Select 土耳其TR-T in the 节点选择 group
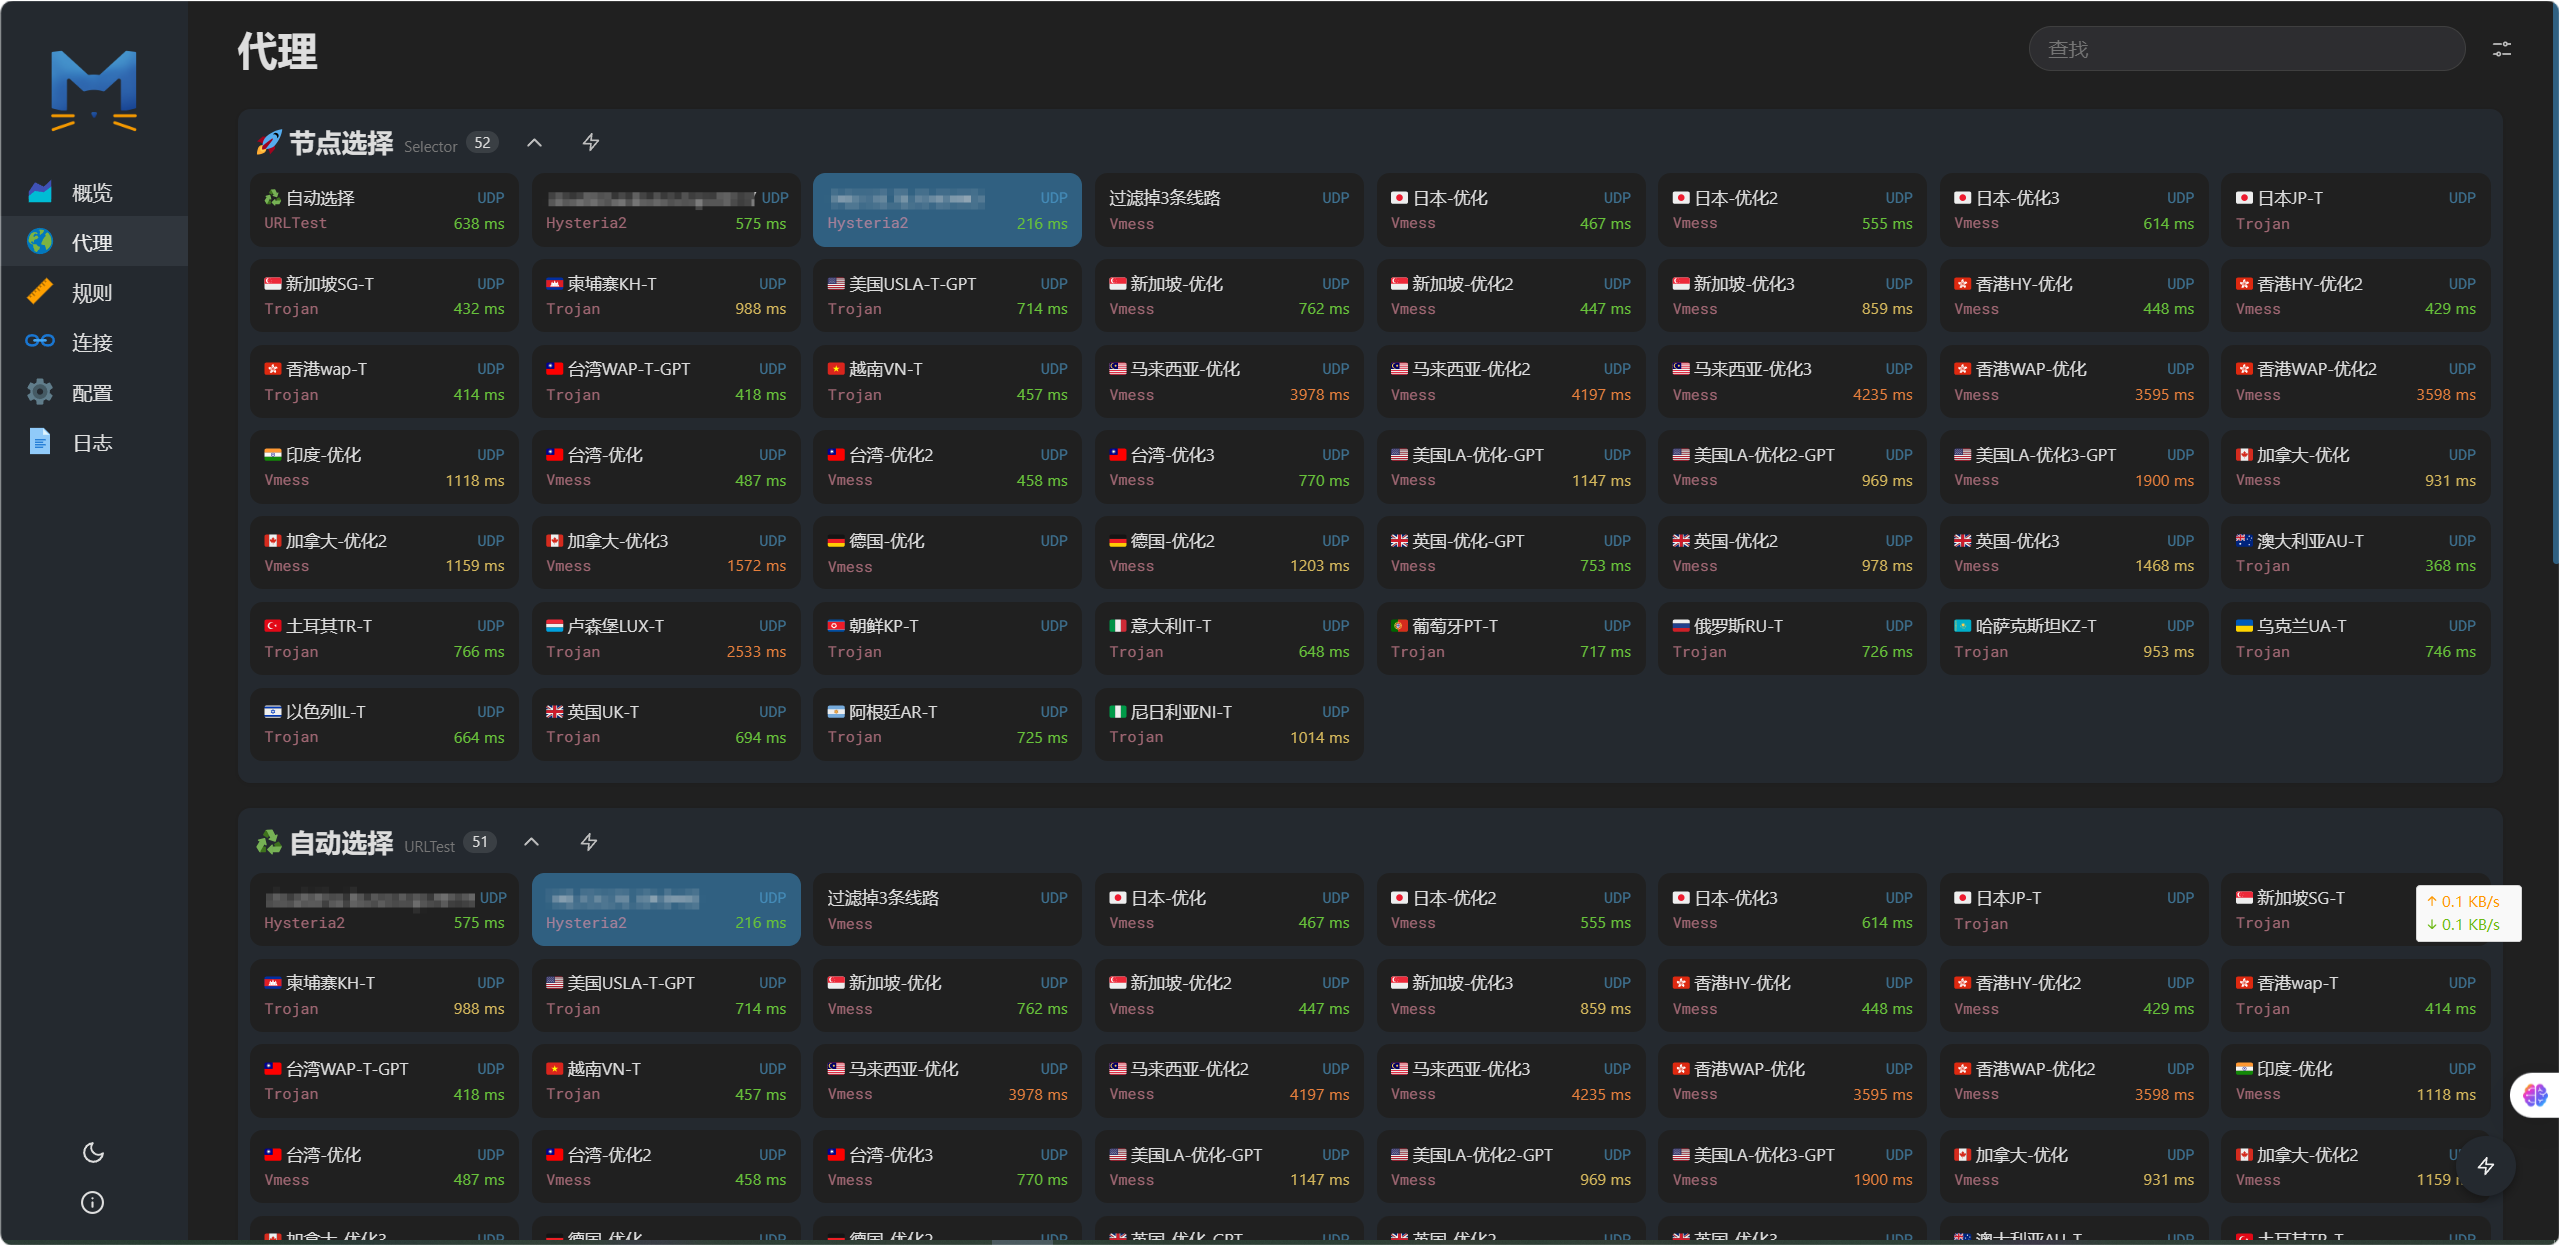This screenshot has width=2559, height=1245. (x=384, y=638)
